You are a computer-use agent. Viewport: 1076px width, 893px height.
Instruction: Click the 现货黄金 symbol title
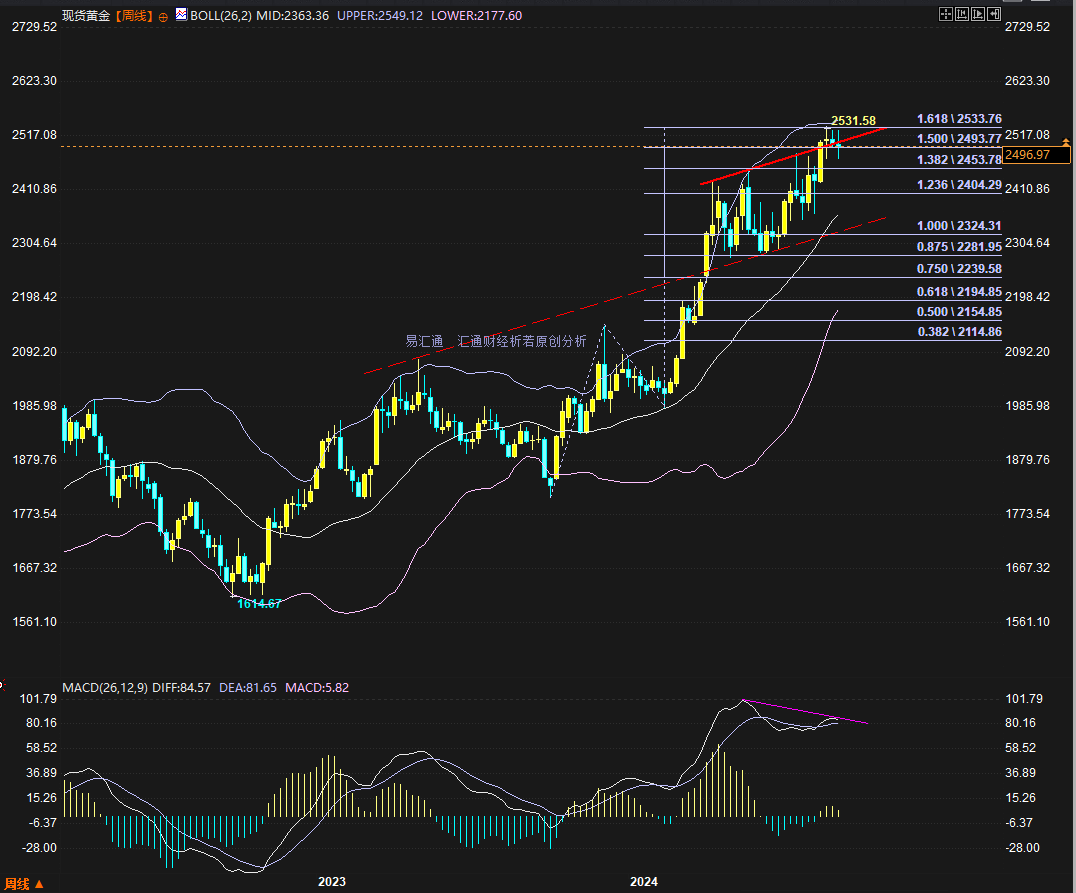click(x=85, y=15)
